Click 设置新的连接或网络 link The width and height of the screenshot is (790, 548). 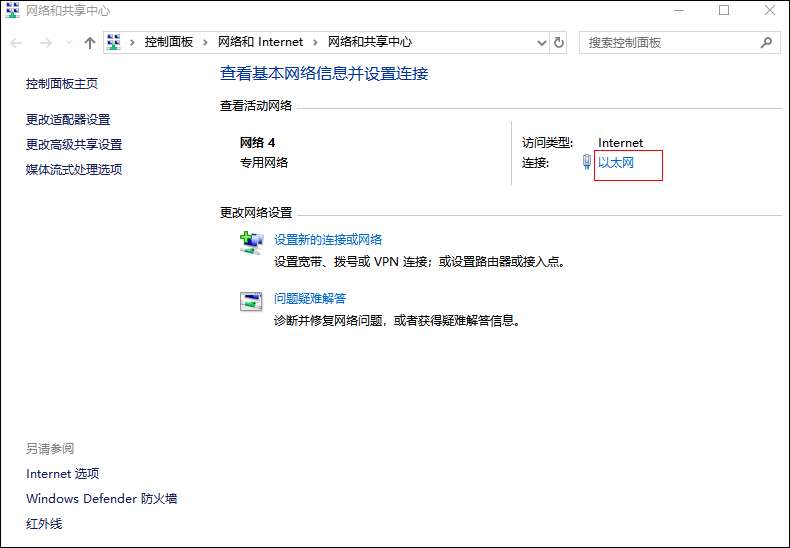pos(328,240)
